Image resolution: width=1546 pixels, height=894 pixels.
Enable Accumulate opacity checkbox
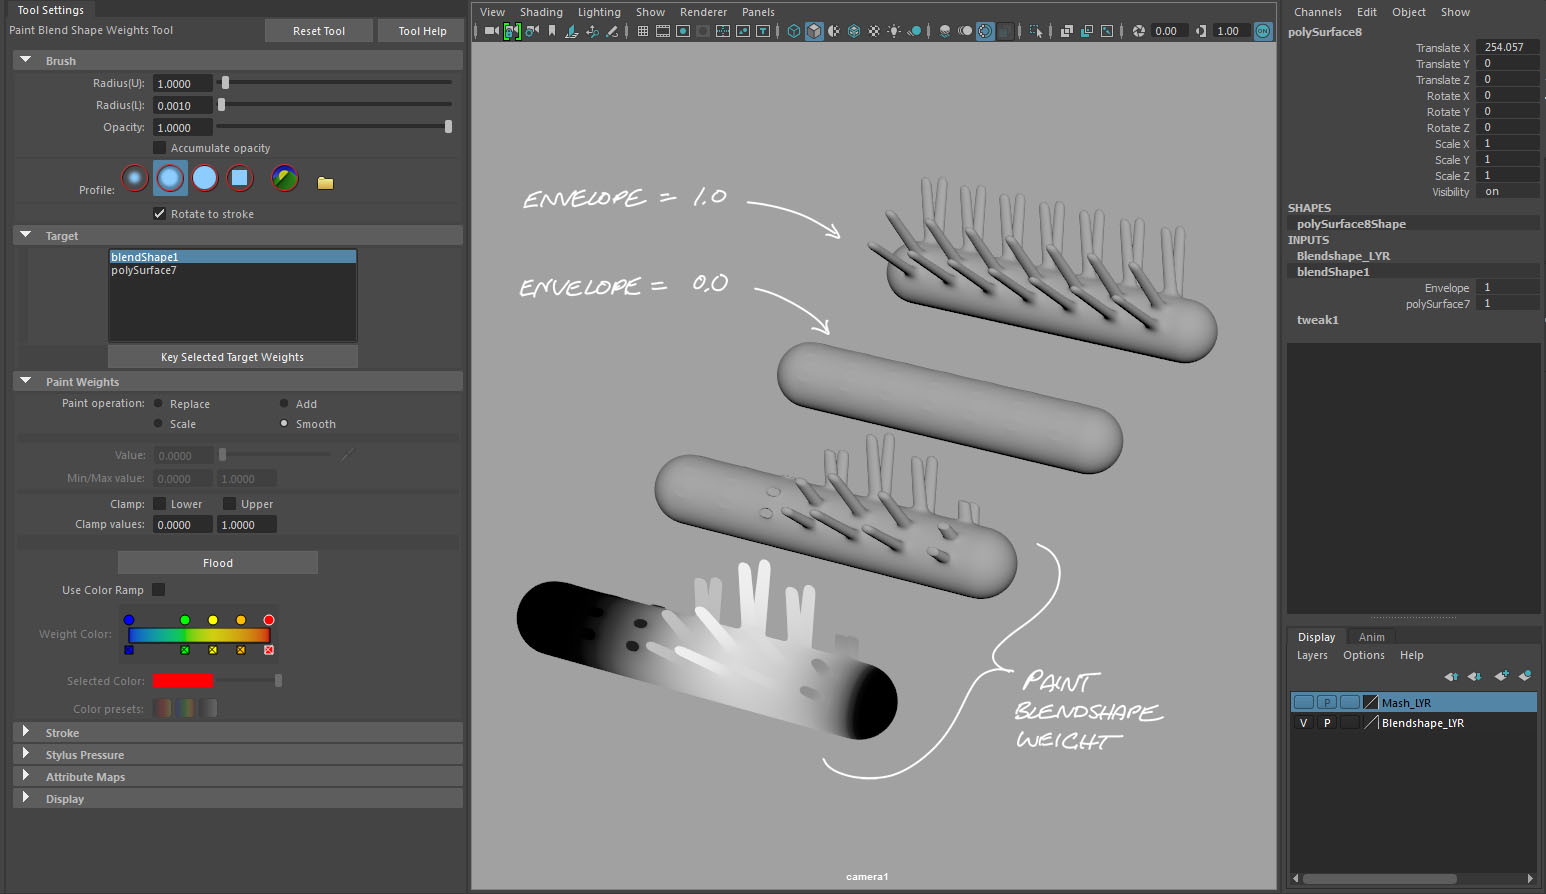pos(160,148)
